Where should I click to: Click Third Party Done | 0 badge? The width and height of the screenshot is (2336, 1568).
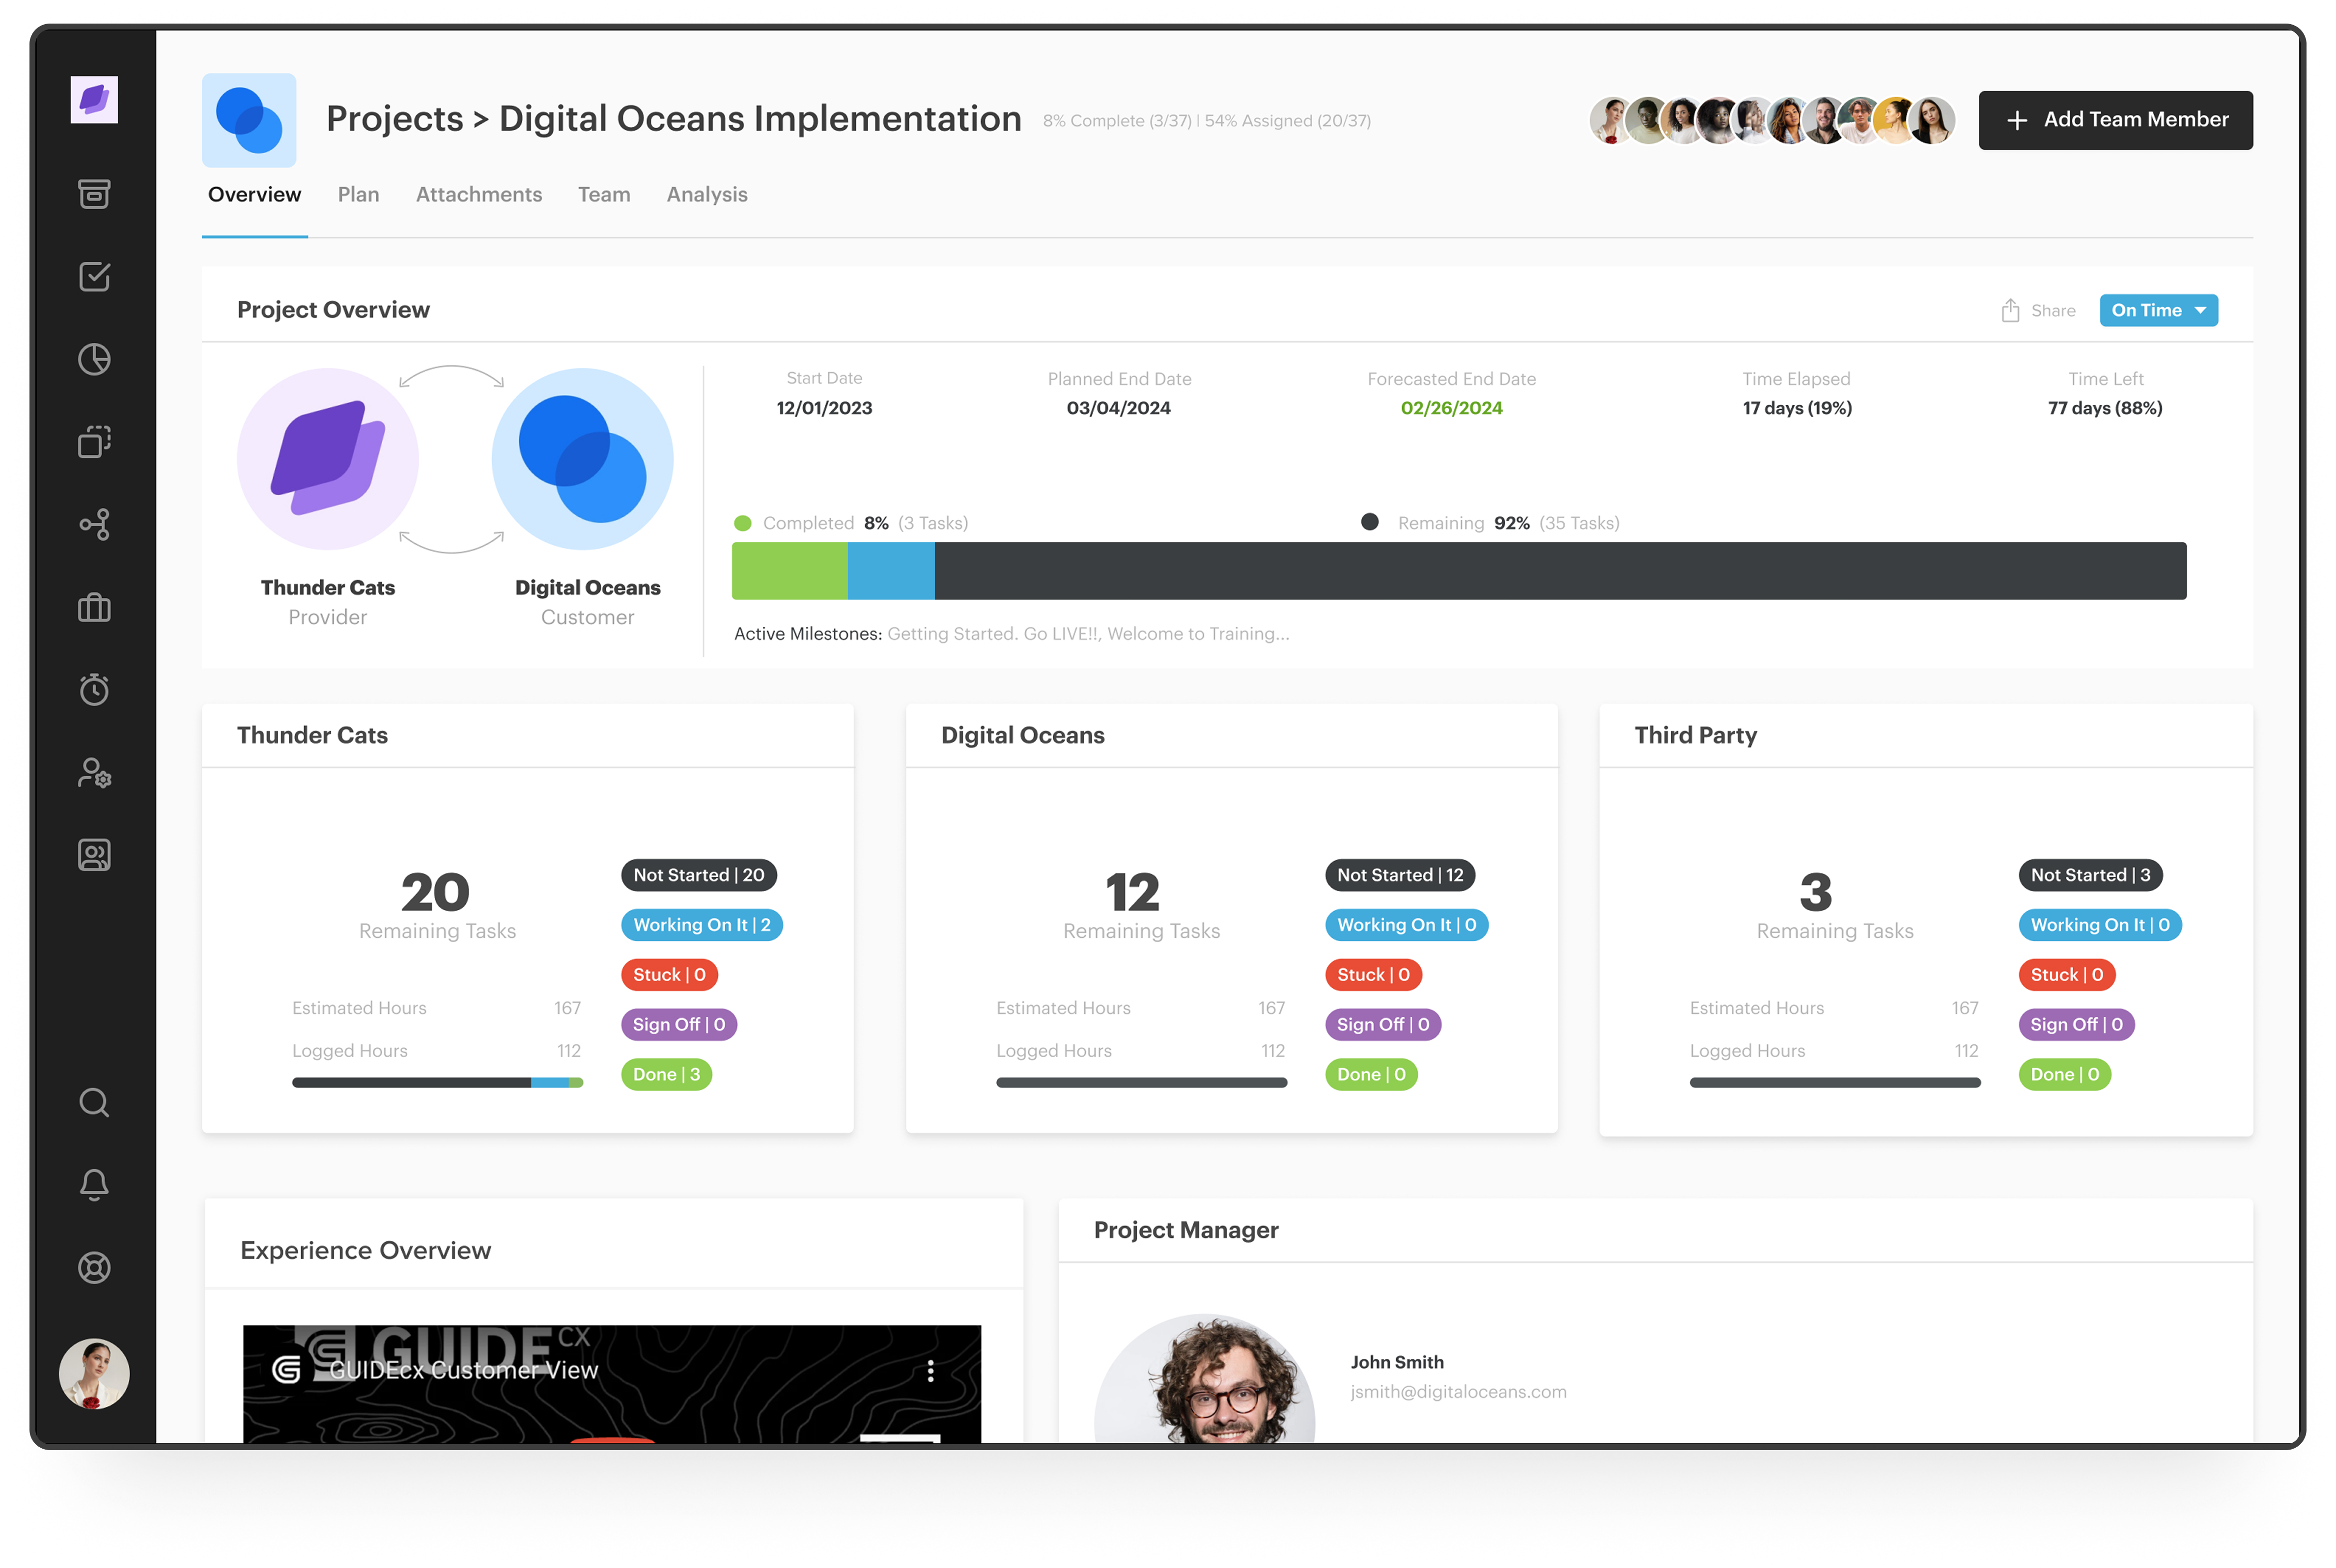click(2065, 1075)
